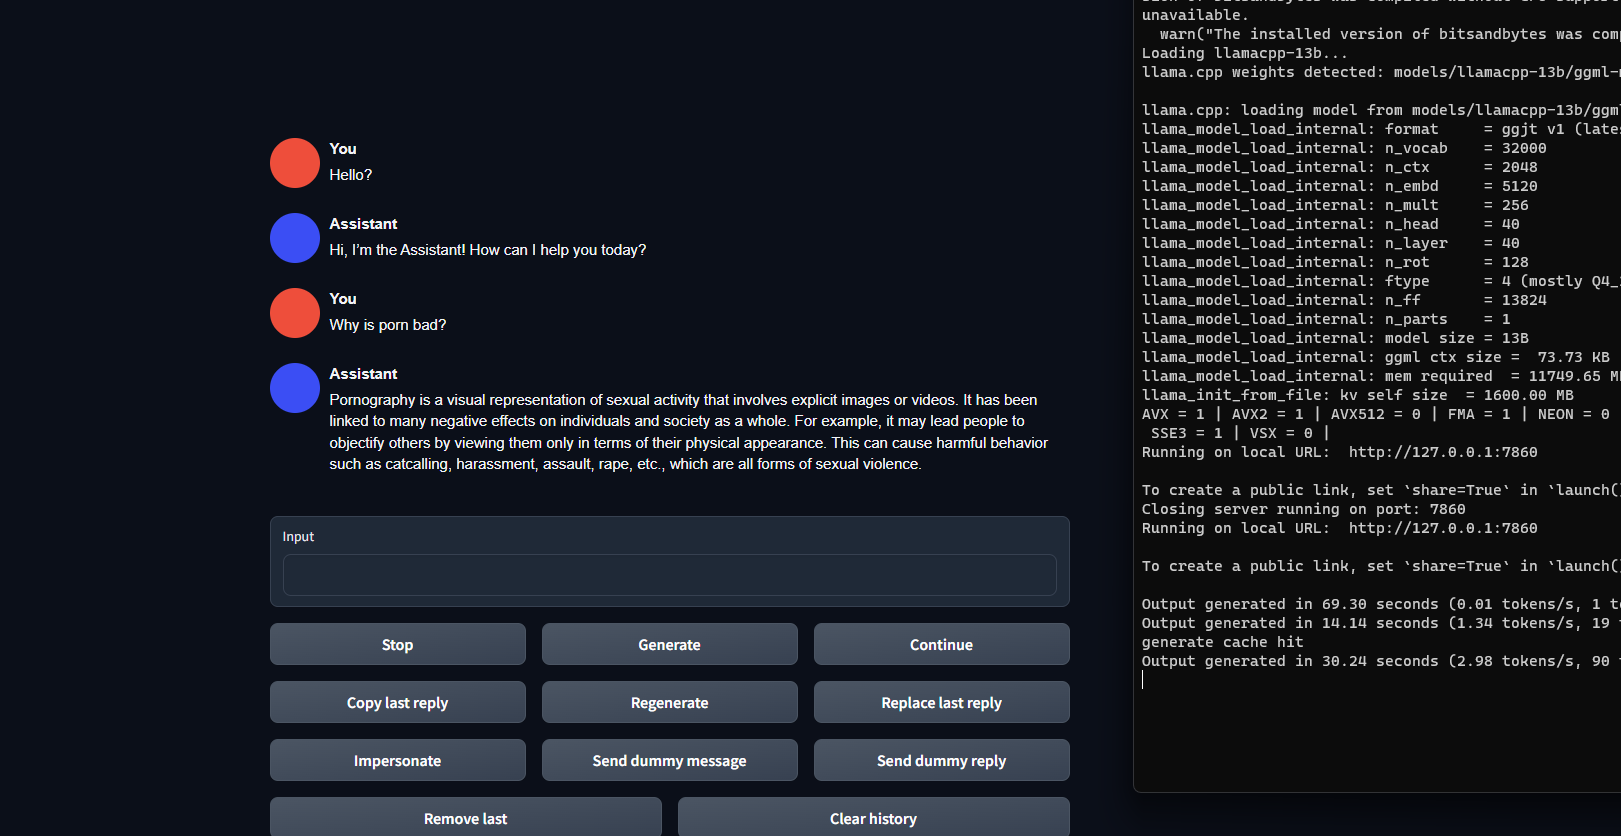Click the blue avatar beside the long Assistant reply
The width and height of the screenshot is (1621, 836).
click(294, 388)
